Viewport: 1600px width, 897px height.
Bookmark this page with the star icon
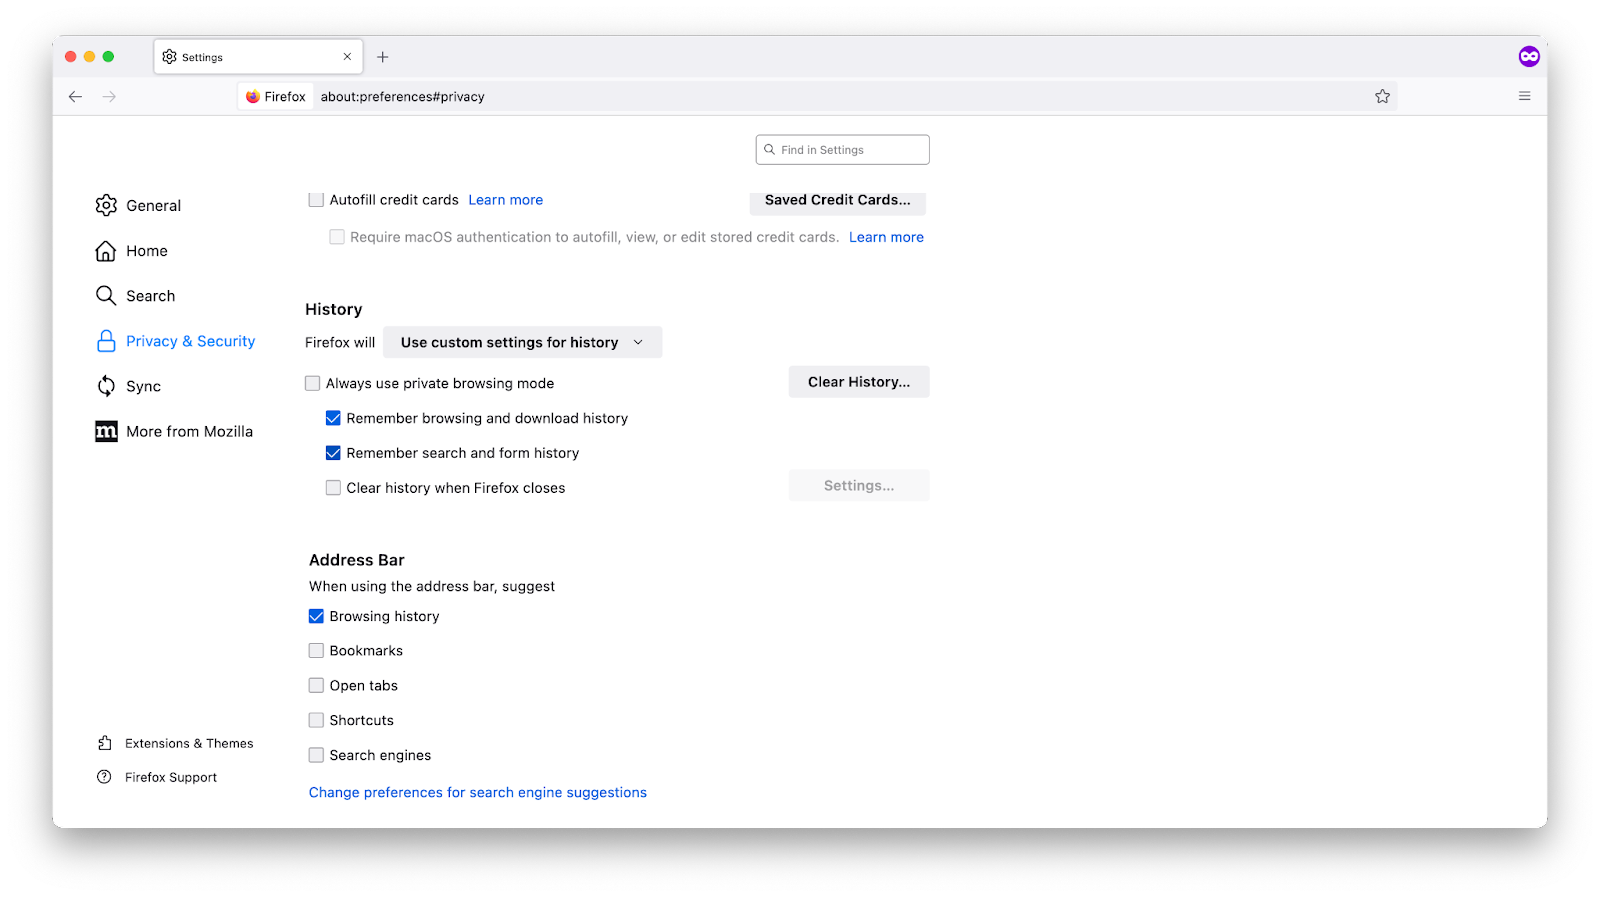(1382, 97)
